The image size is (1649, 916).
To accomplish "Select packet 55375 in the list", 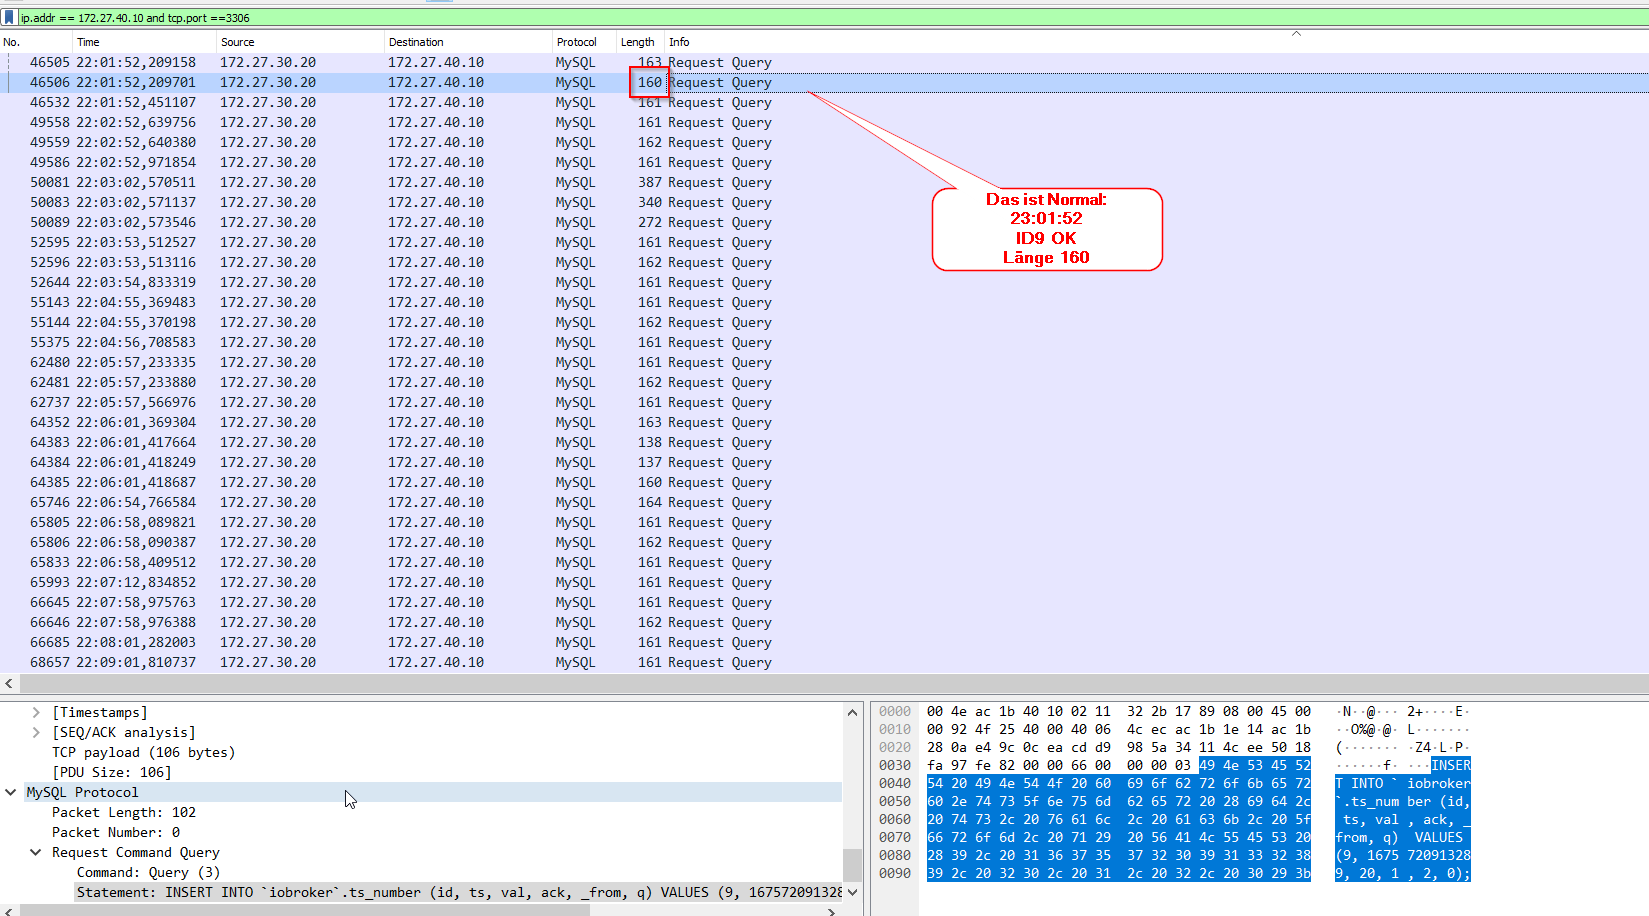I will point(824,342).
